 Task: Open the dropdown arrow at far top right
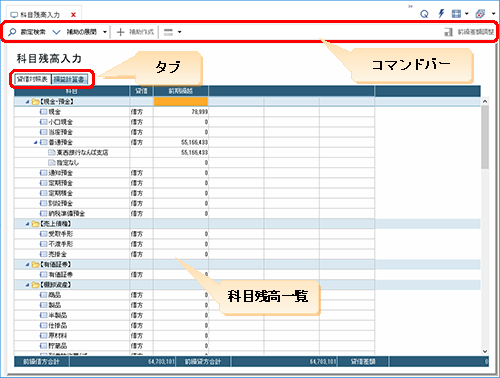click(x=494, y=14)
